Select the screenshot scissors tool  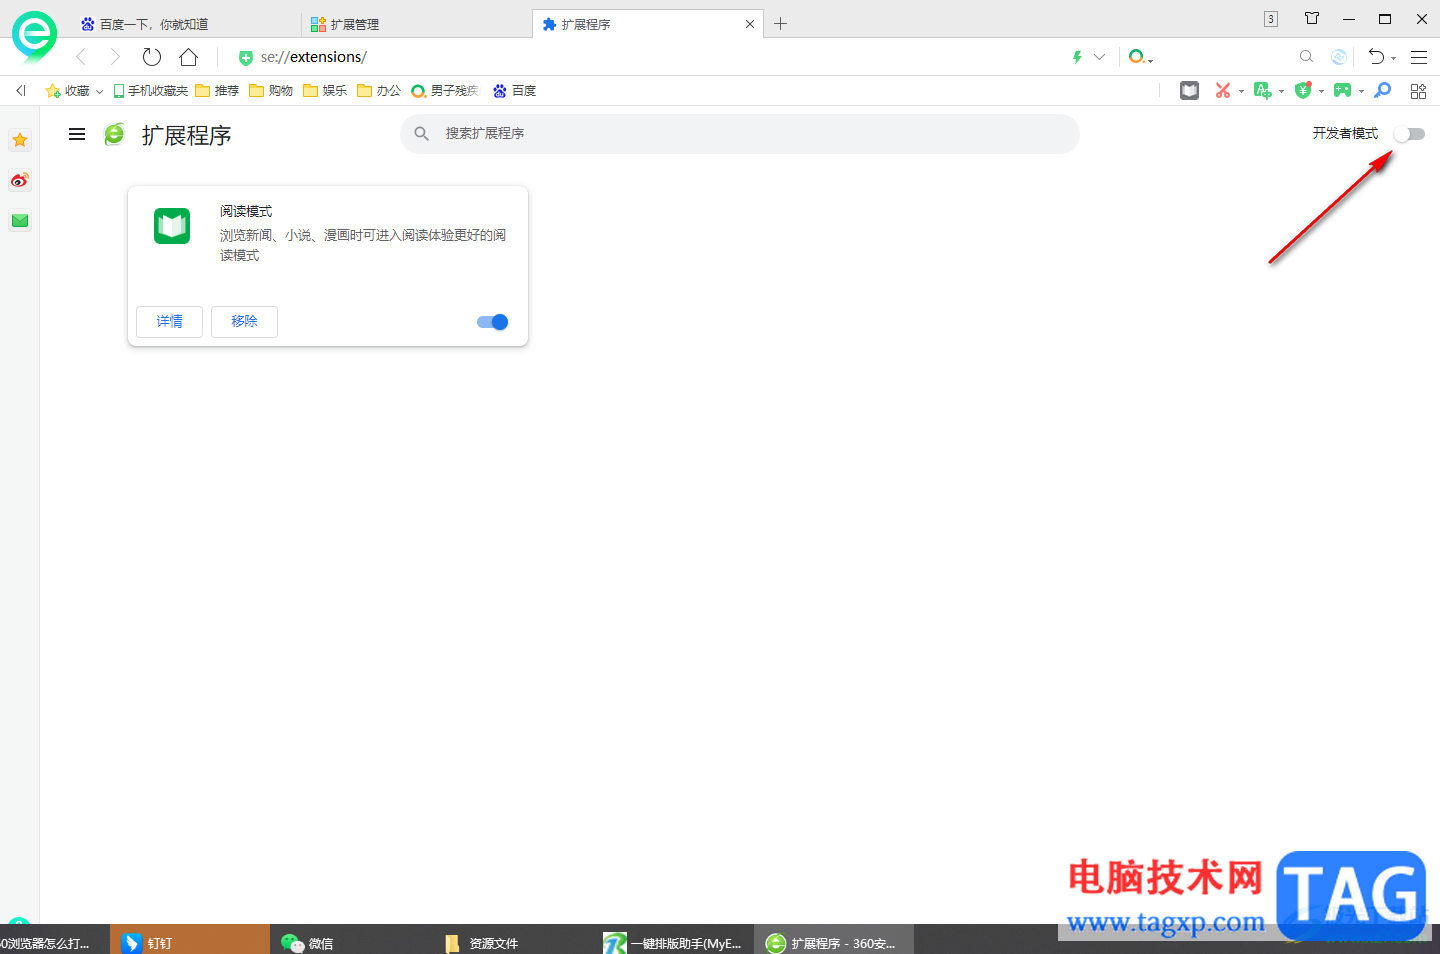pyautogui.click(x=1223, y=90)
